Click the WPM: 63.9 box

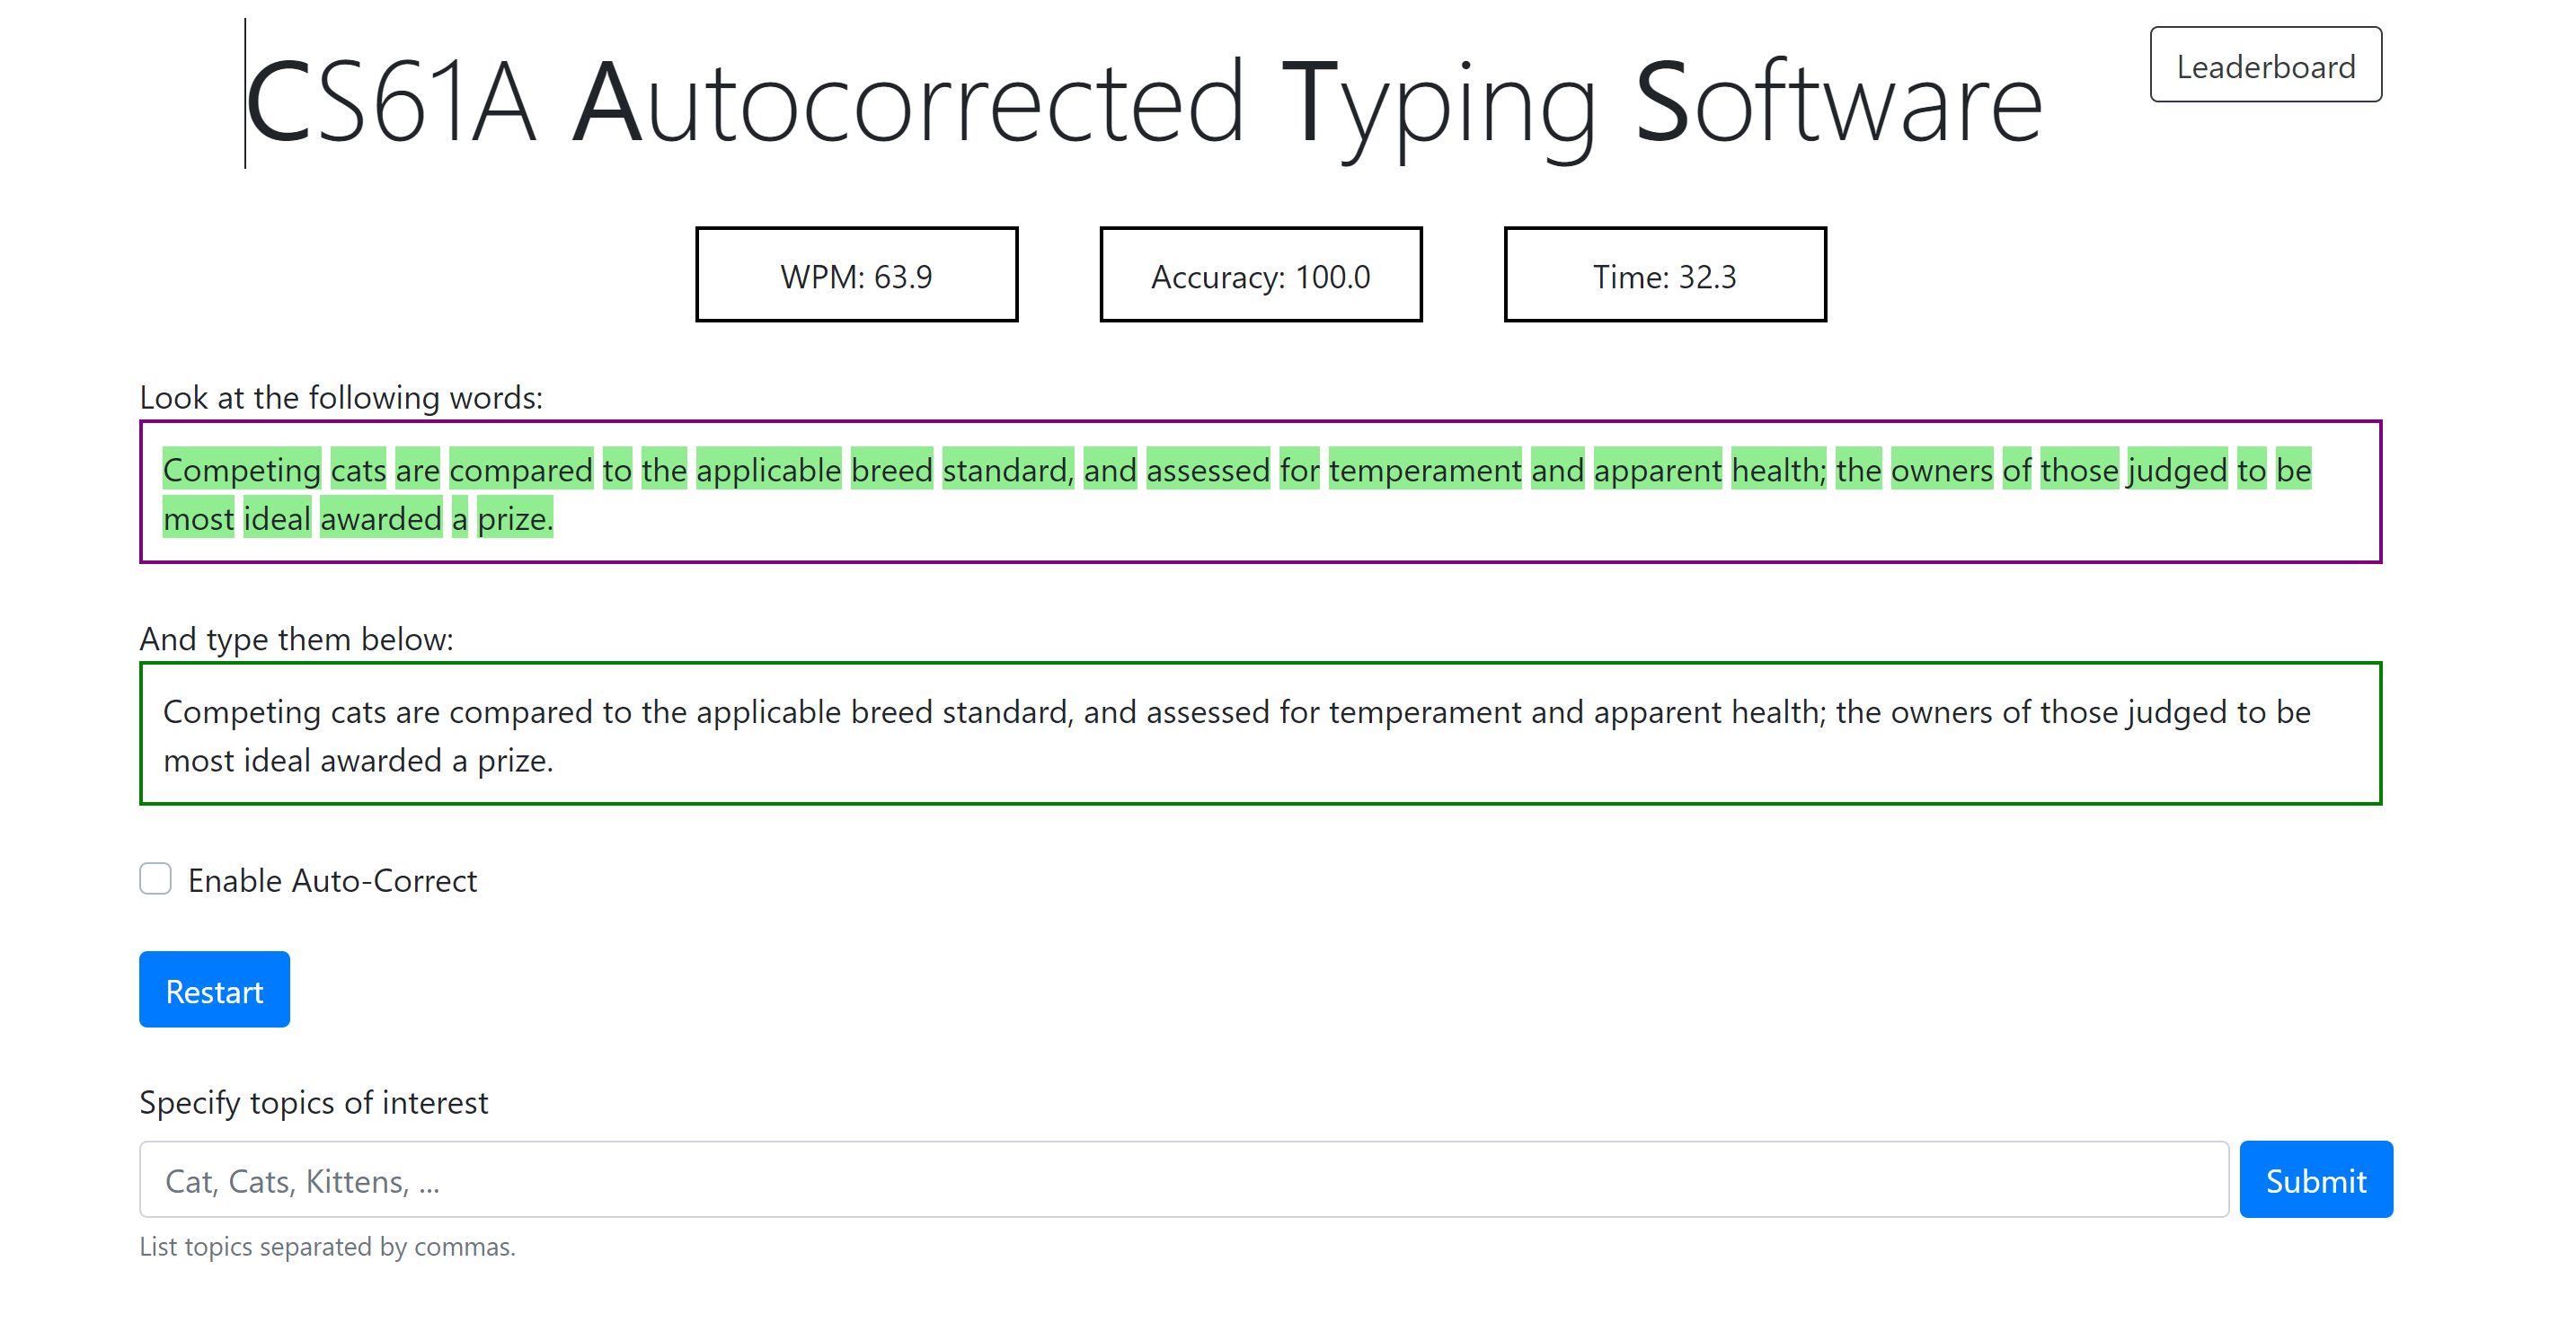click(857, 275)
